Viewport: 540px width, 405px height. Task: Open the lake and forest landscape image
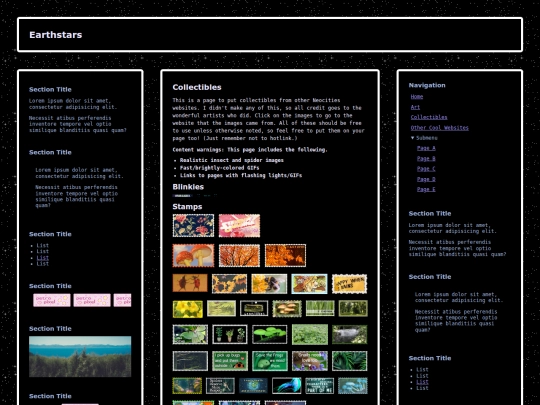tap(80, 356)
